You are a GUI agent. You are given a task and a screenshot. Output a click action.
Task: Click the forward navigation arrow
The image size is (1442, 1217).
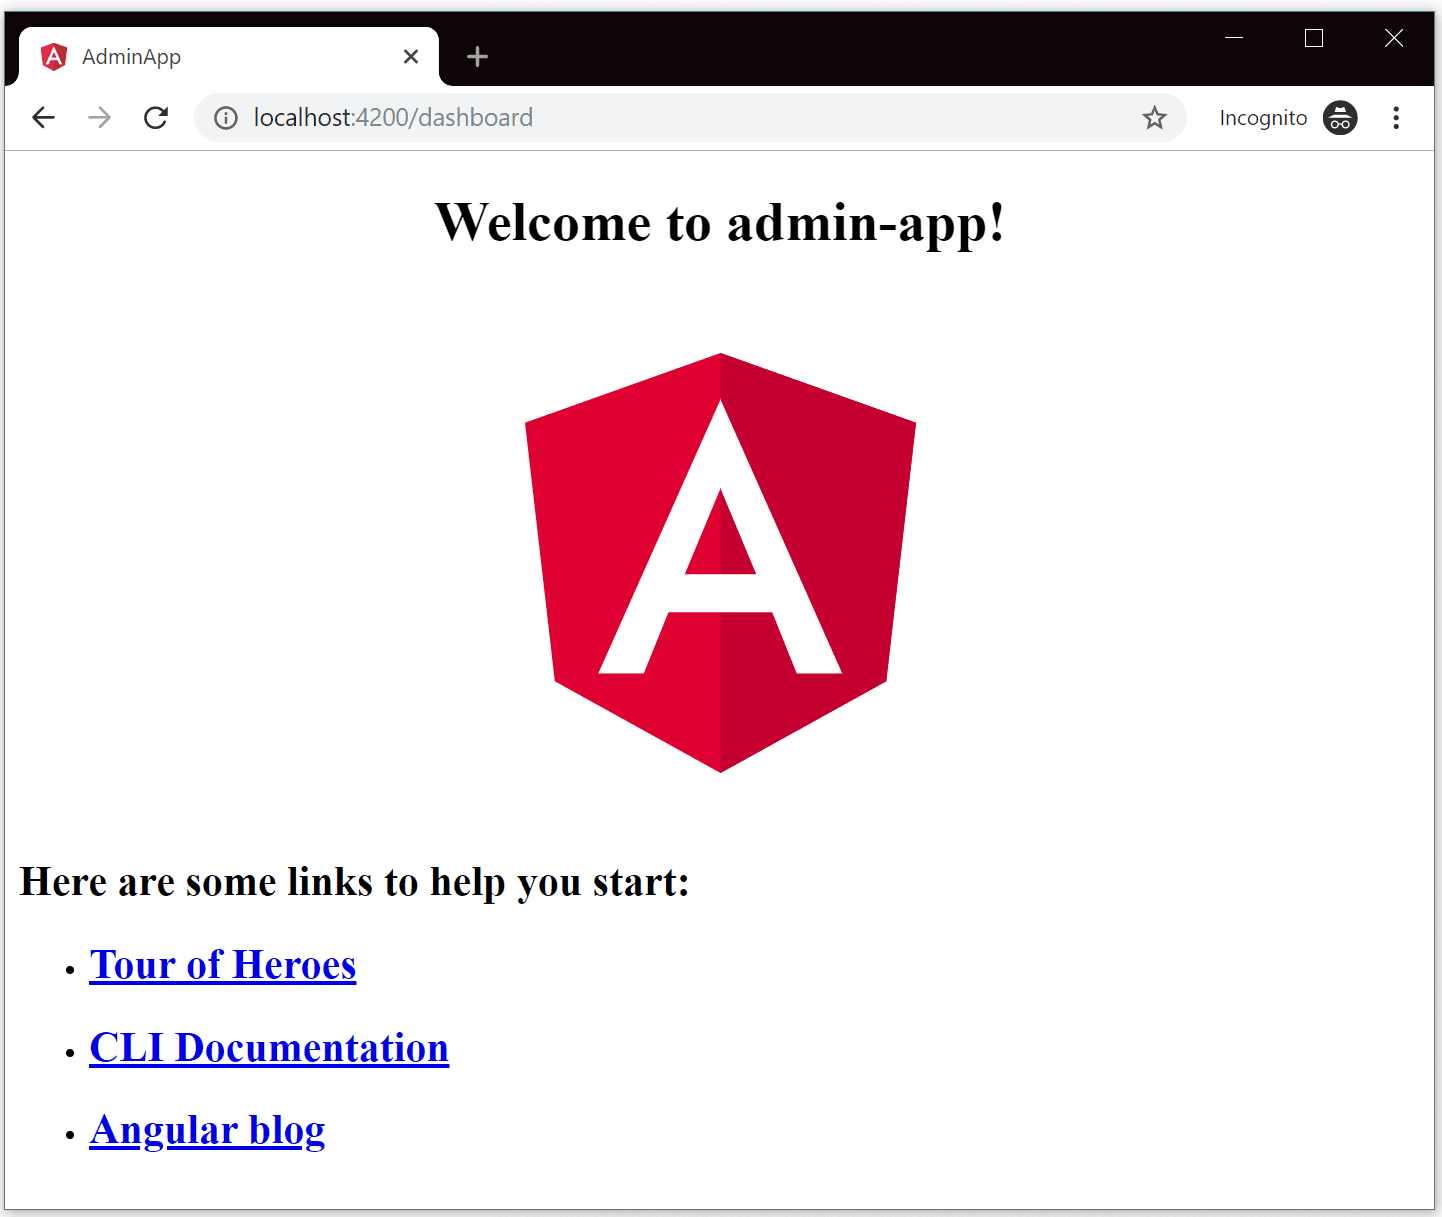(x=99, y=118)
